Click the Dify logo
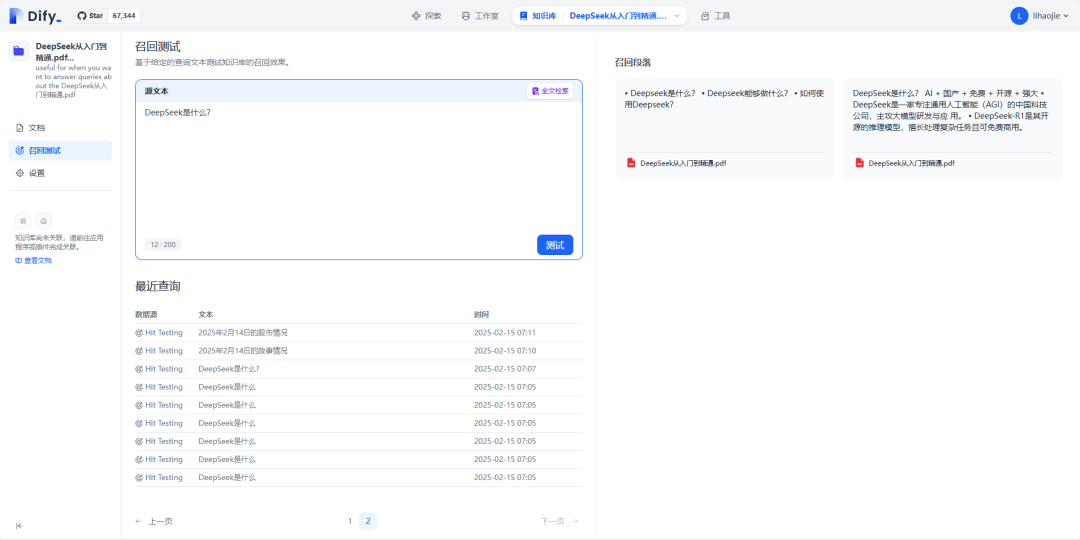 tap(35, 16)
